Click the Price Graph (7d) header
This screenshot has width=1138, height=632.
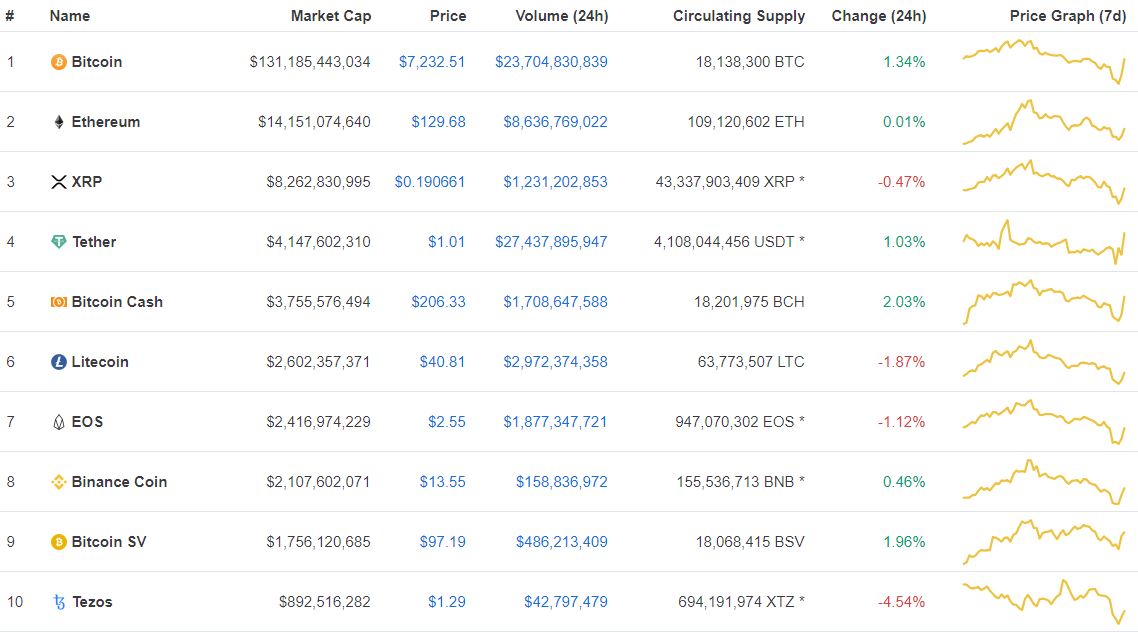(1068, 16)
